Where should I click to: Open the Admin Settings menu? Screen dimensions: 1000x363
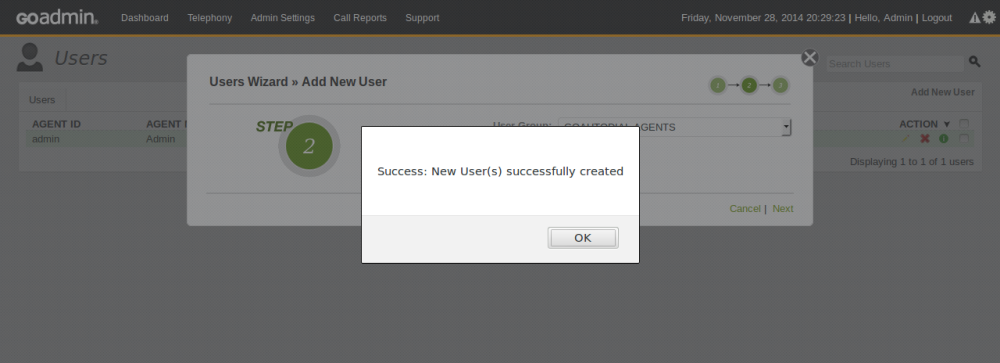283,18
